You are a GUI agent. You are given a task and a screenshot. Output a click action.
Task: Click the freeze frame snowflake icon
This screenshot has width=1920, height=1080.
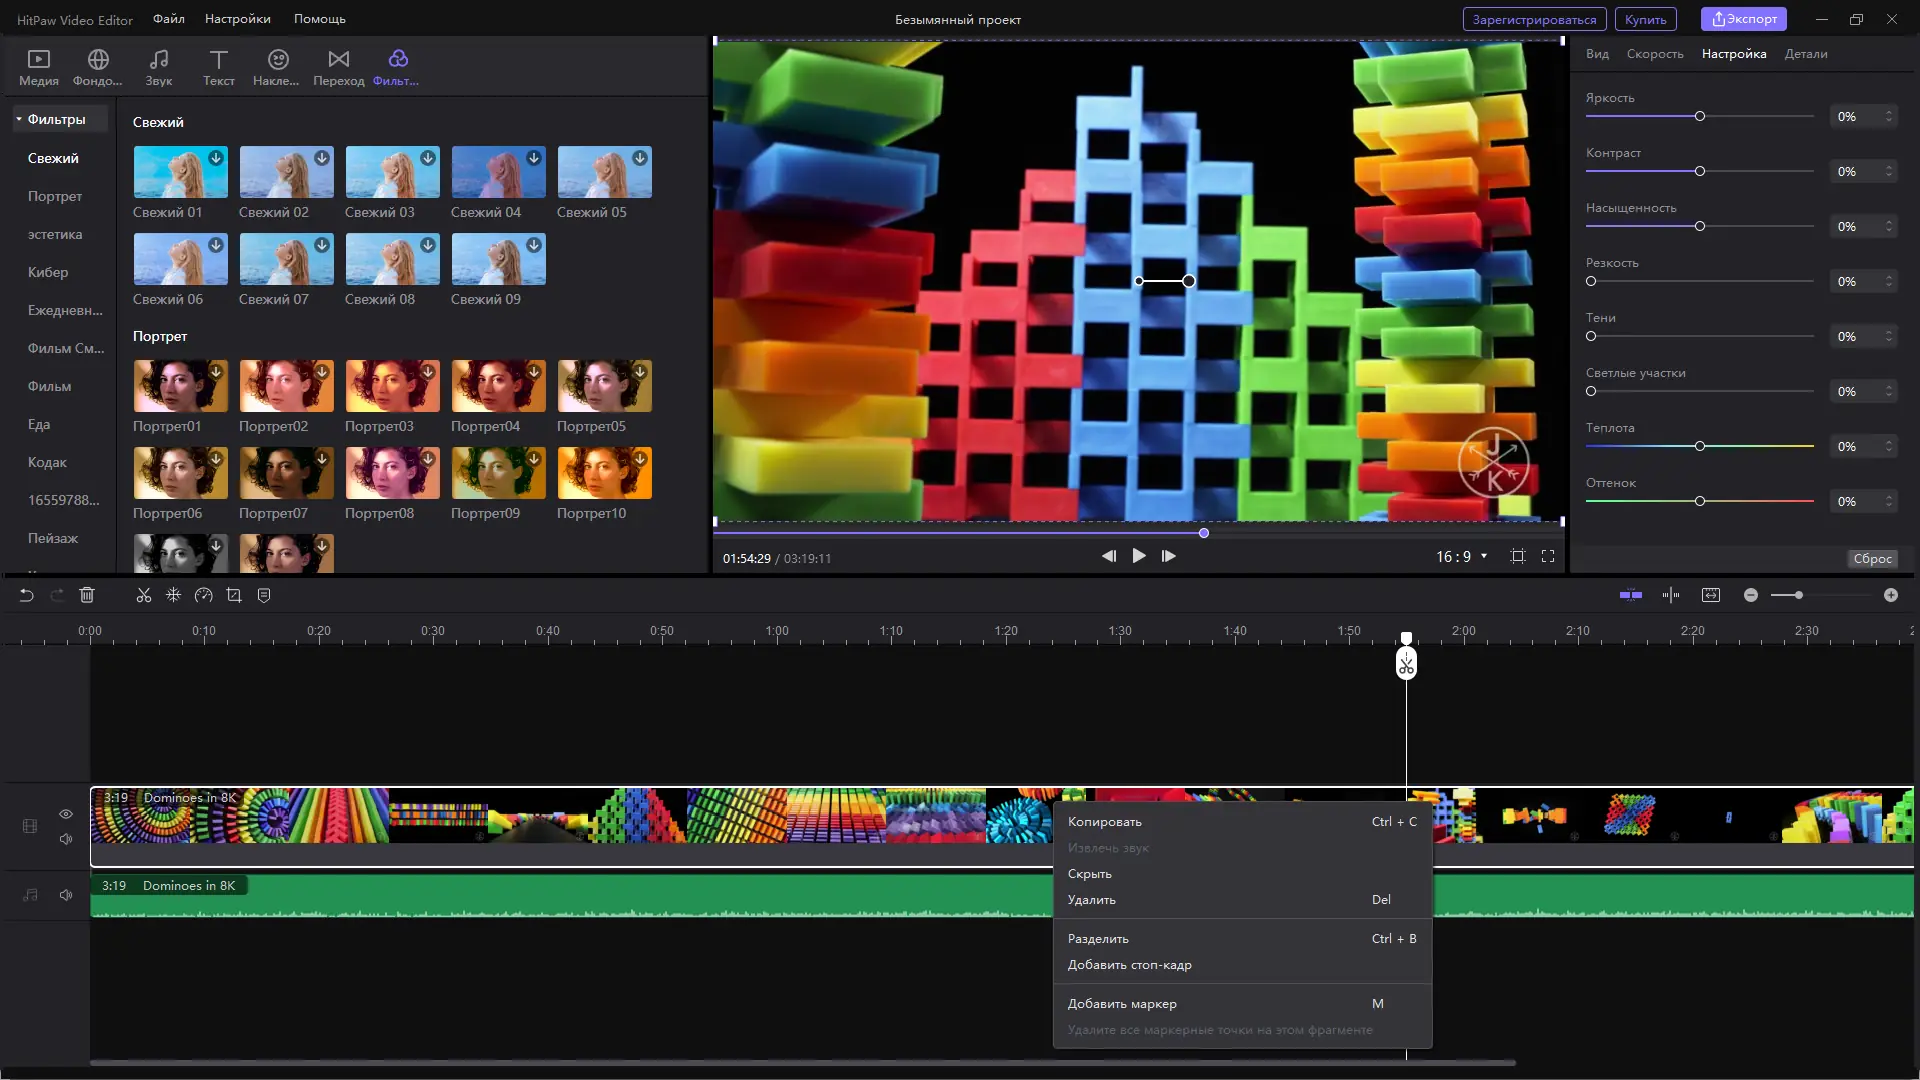173,595
